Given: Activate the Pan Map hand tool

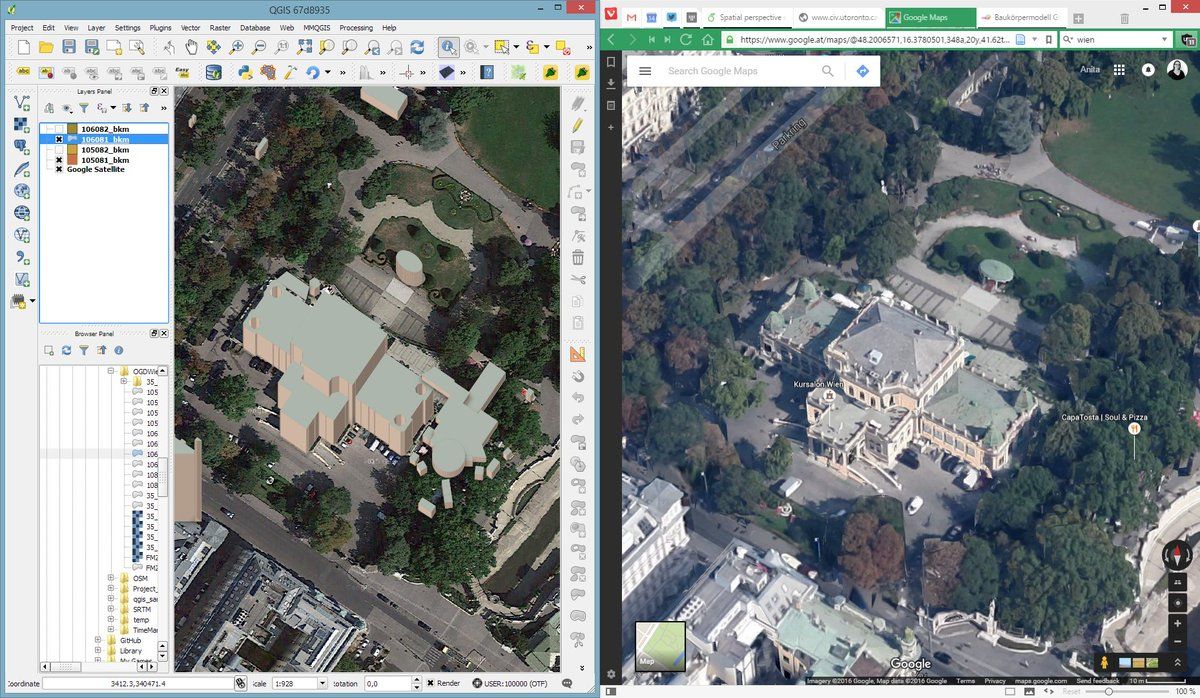Looking at the screenshot, I should tap(191, 47).
